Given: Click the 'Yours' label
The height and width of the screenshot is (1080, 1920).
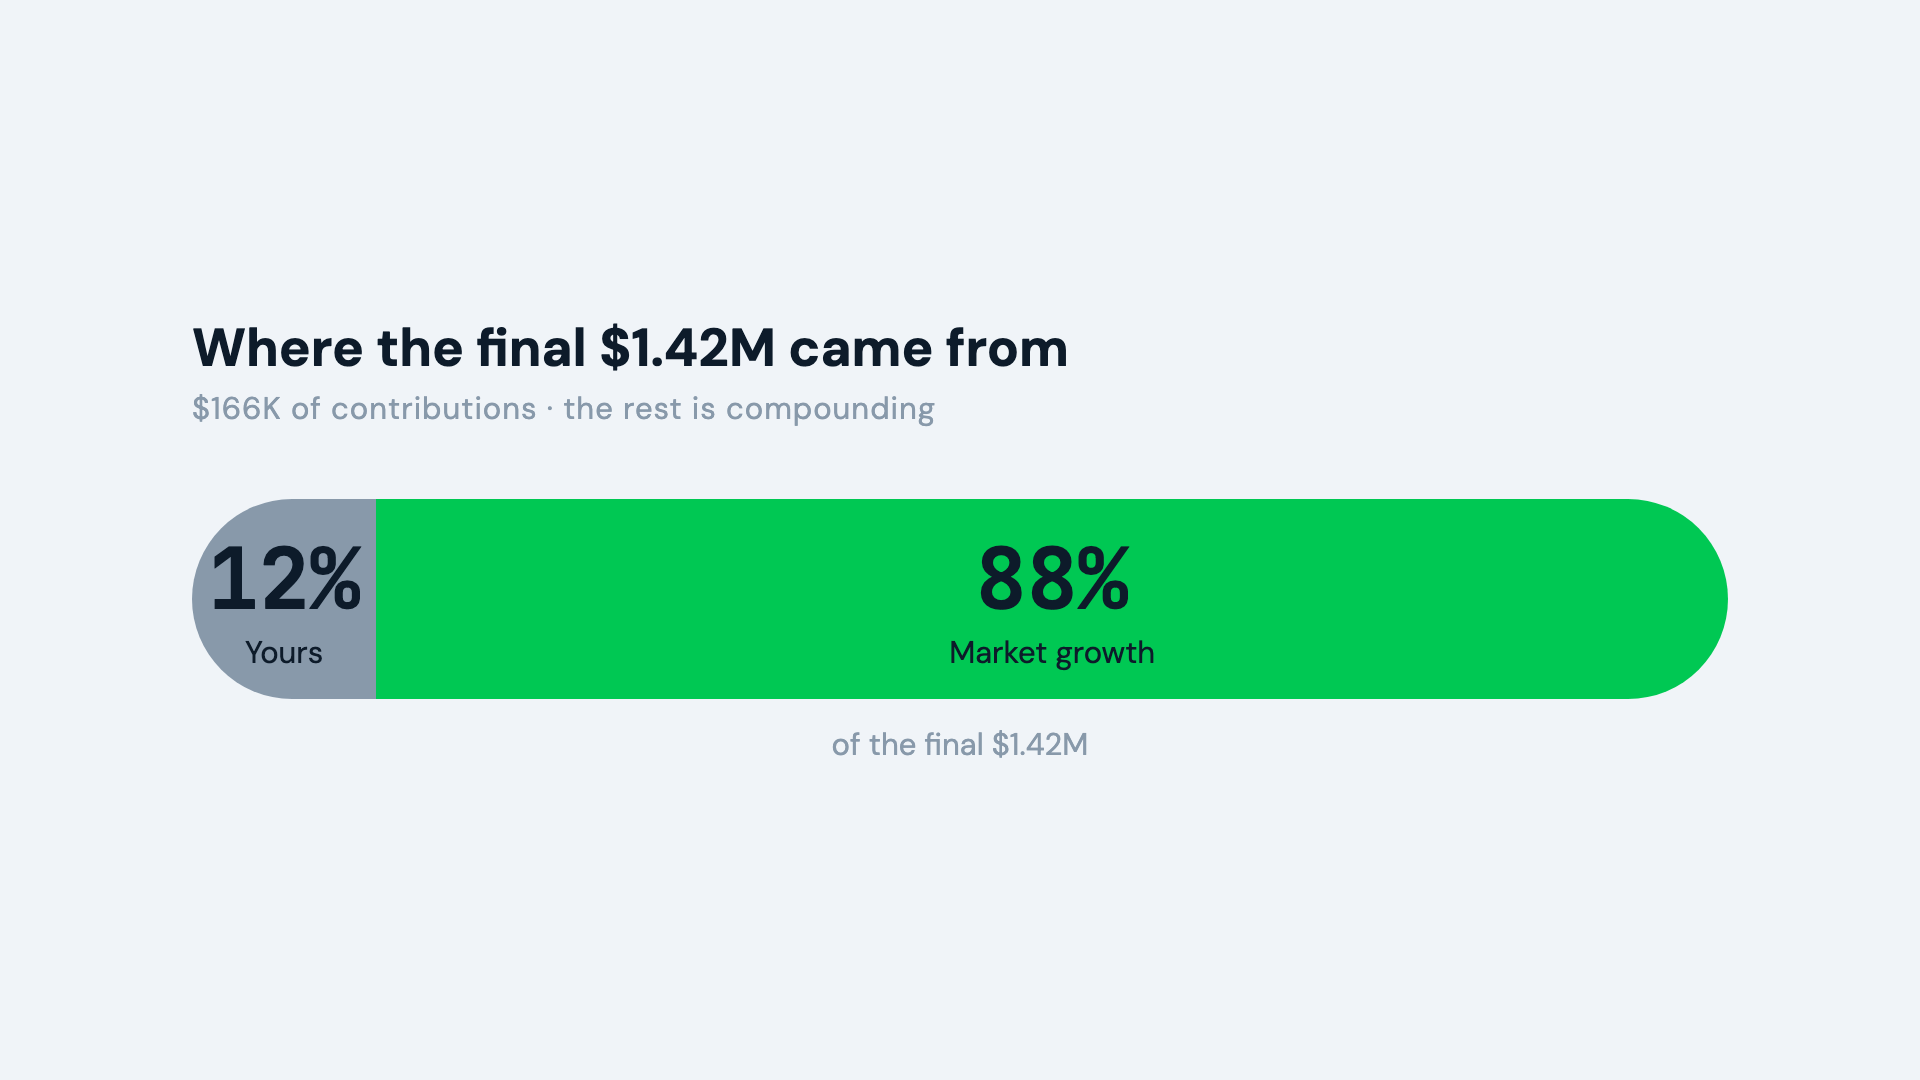Looking at the screenshot, I should (x=284, y=652).
